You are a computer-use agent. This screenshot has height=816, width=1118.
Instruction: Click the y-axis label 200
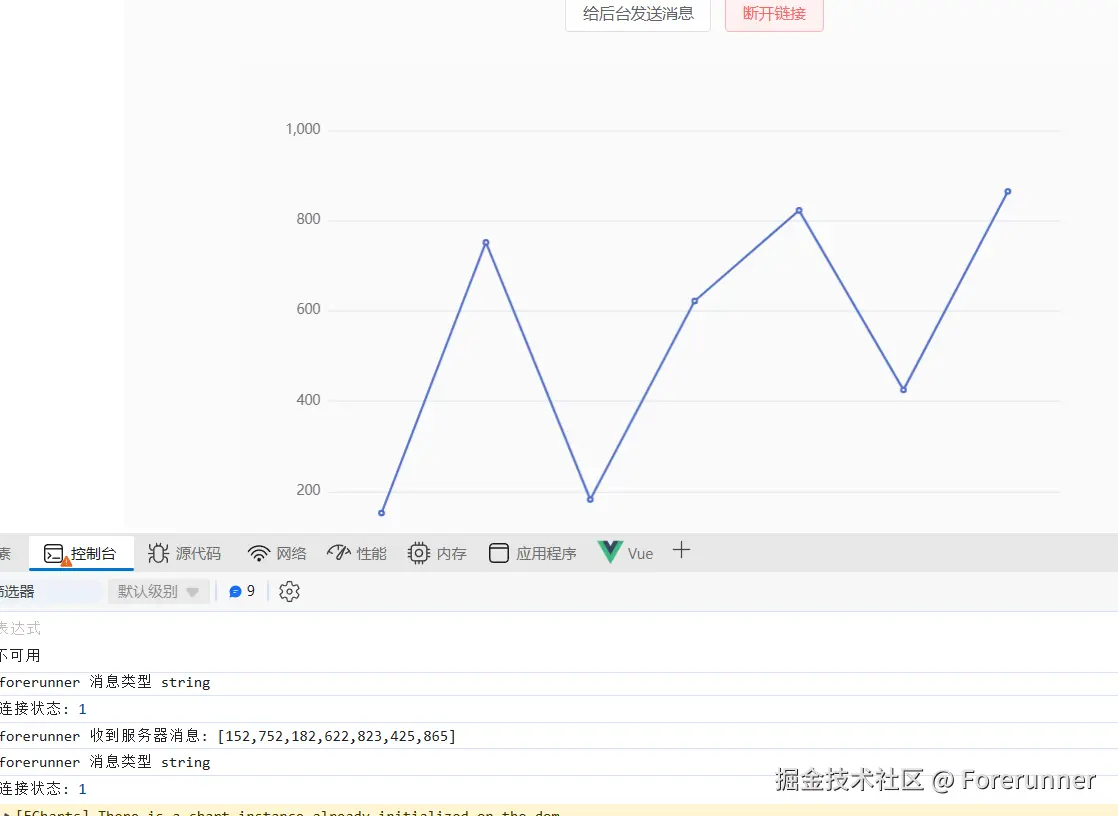pos(308,490)
